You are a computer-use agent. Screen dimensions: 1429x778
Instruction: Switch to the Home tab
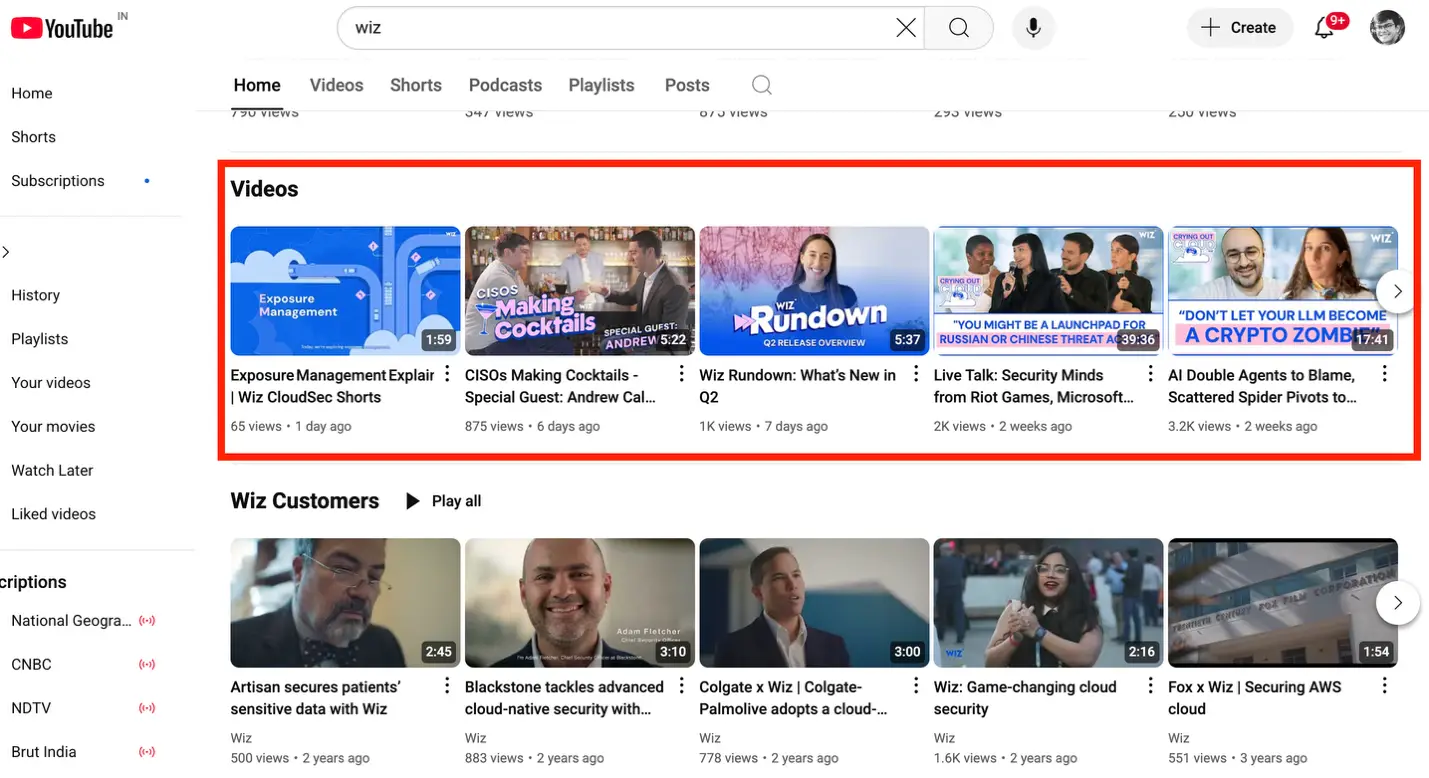click(257, 85)
